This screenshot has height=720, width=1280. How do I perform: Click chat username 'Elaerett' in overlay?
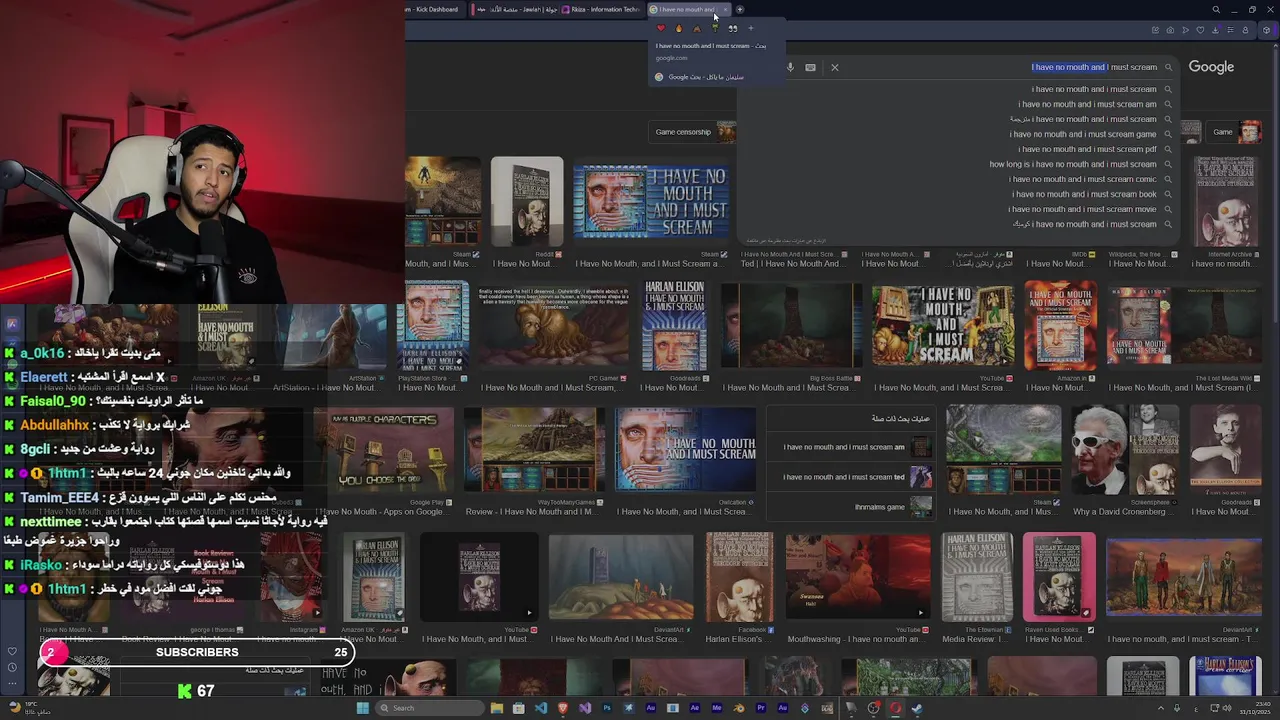(x=43, y=378)
